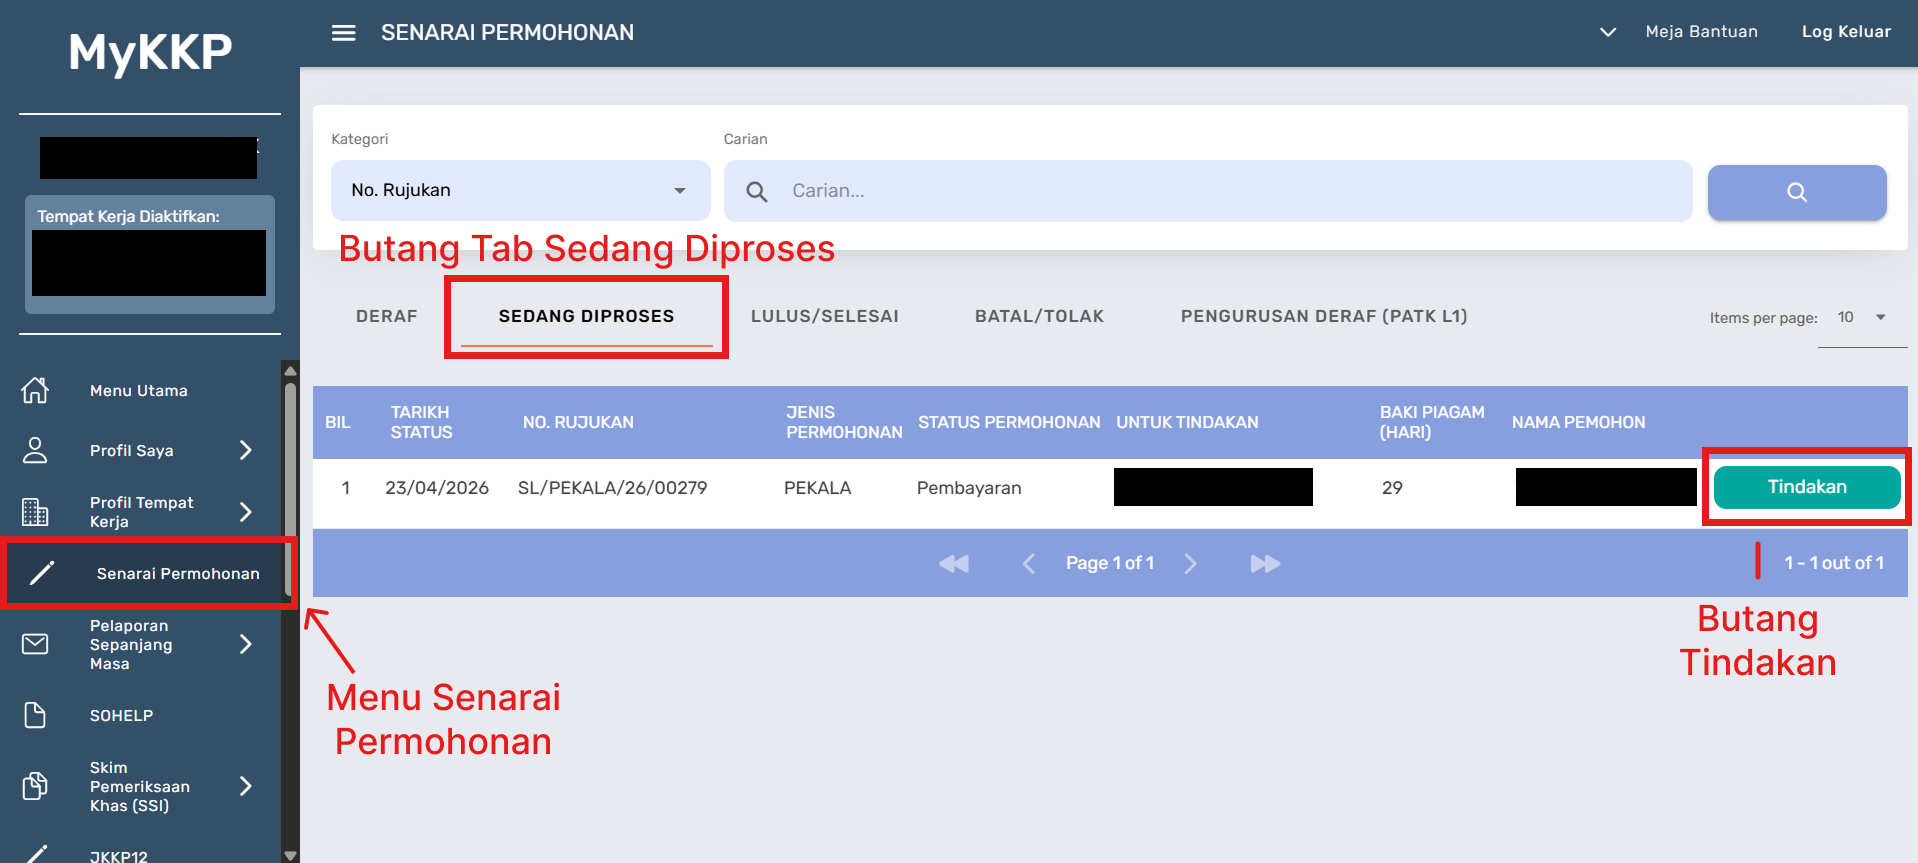Viewport: 1918px width, 863px height.
Task: Expand Profil Tempat Kerja submenu
Action: (x=245, y=512)
